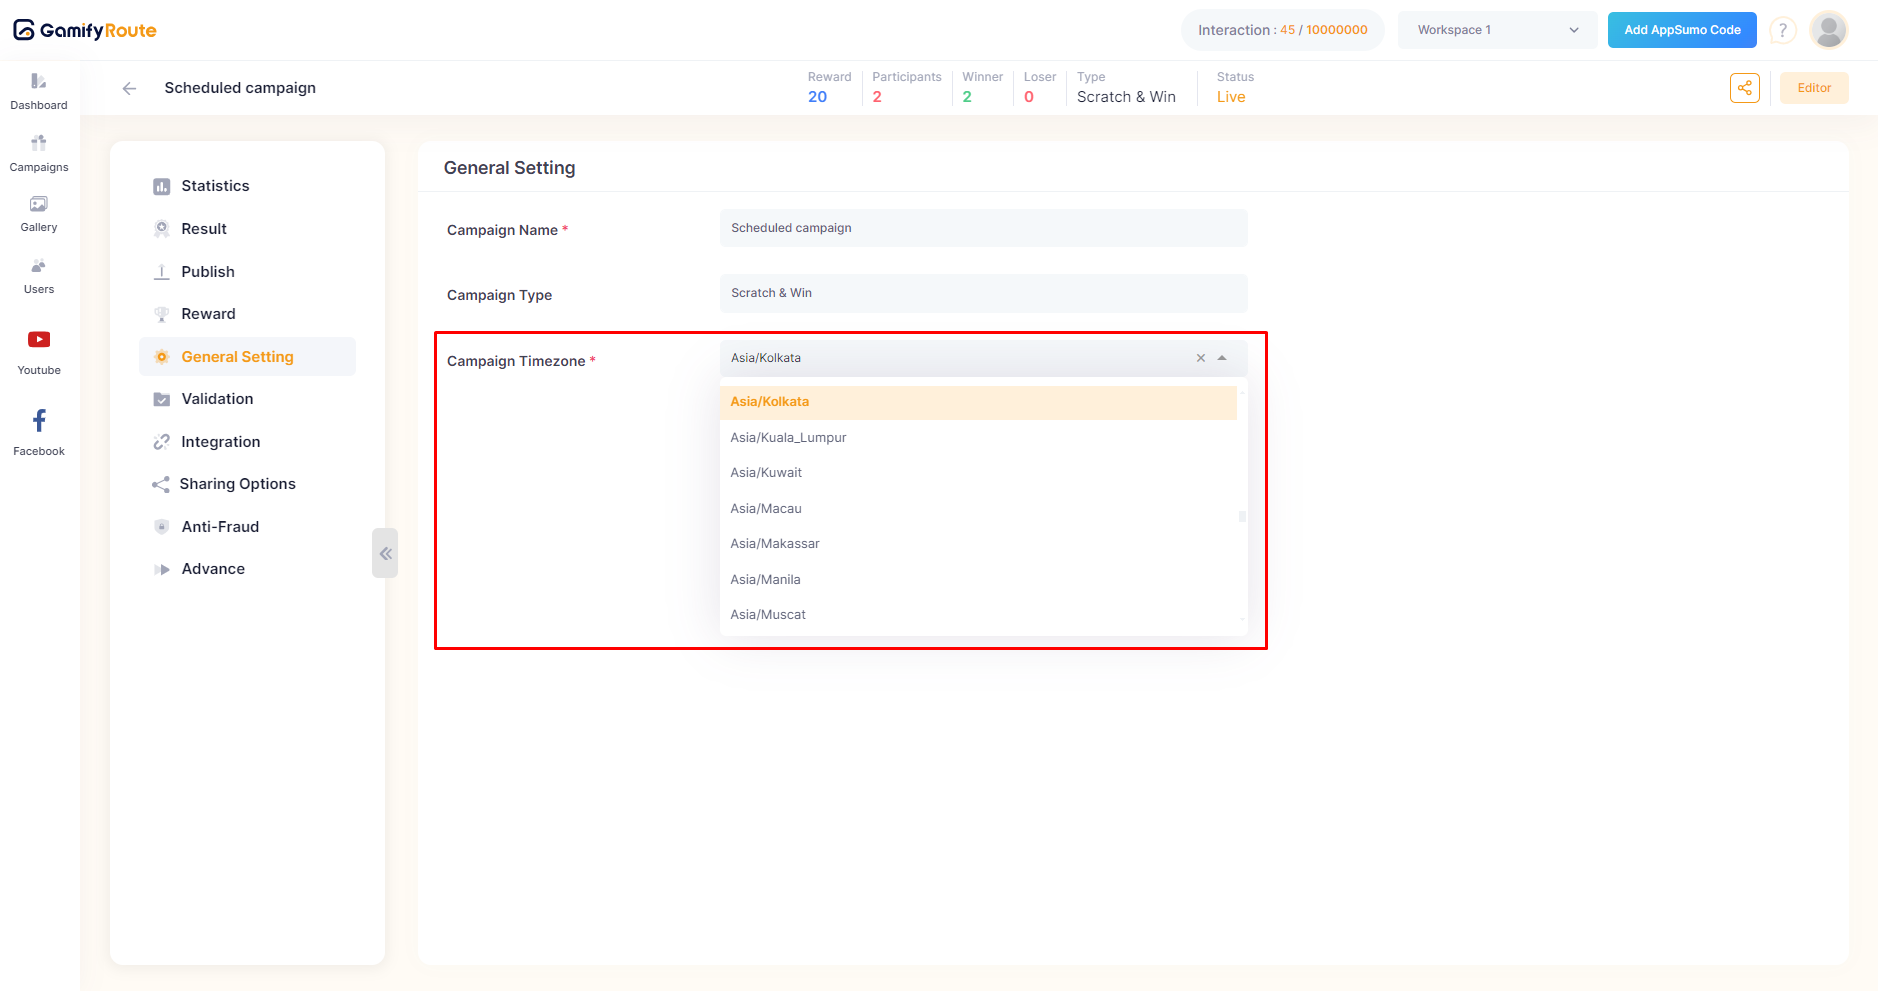Screen dimensions: 1878x991
Task: Select Asia/Kuala_Lumpur from timezone list
Action: pyautogui.click(x=788, y=438)
